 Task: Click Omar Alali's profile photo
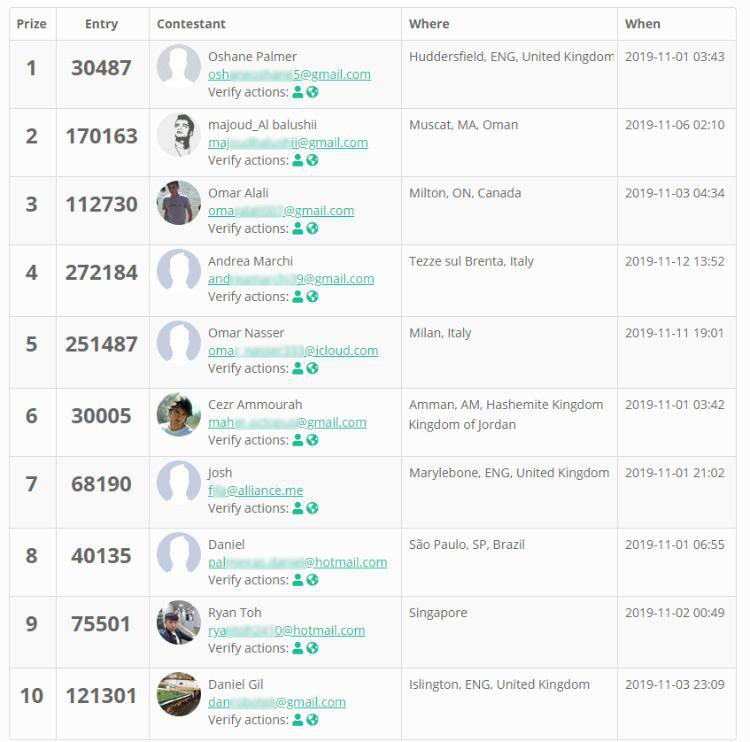point(179,203)
